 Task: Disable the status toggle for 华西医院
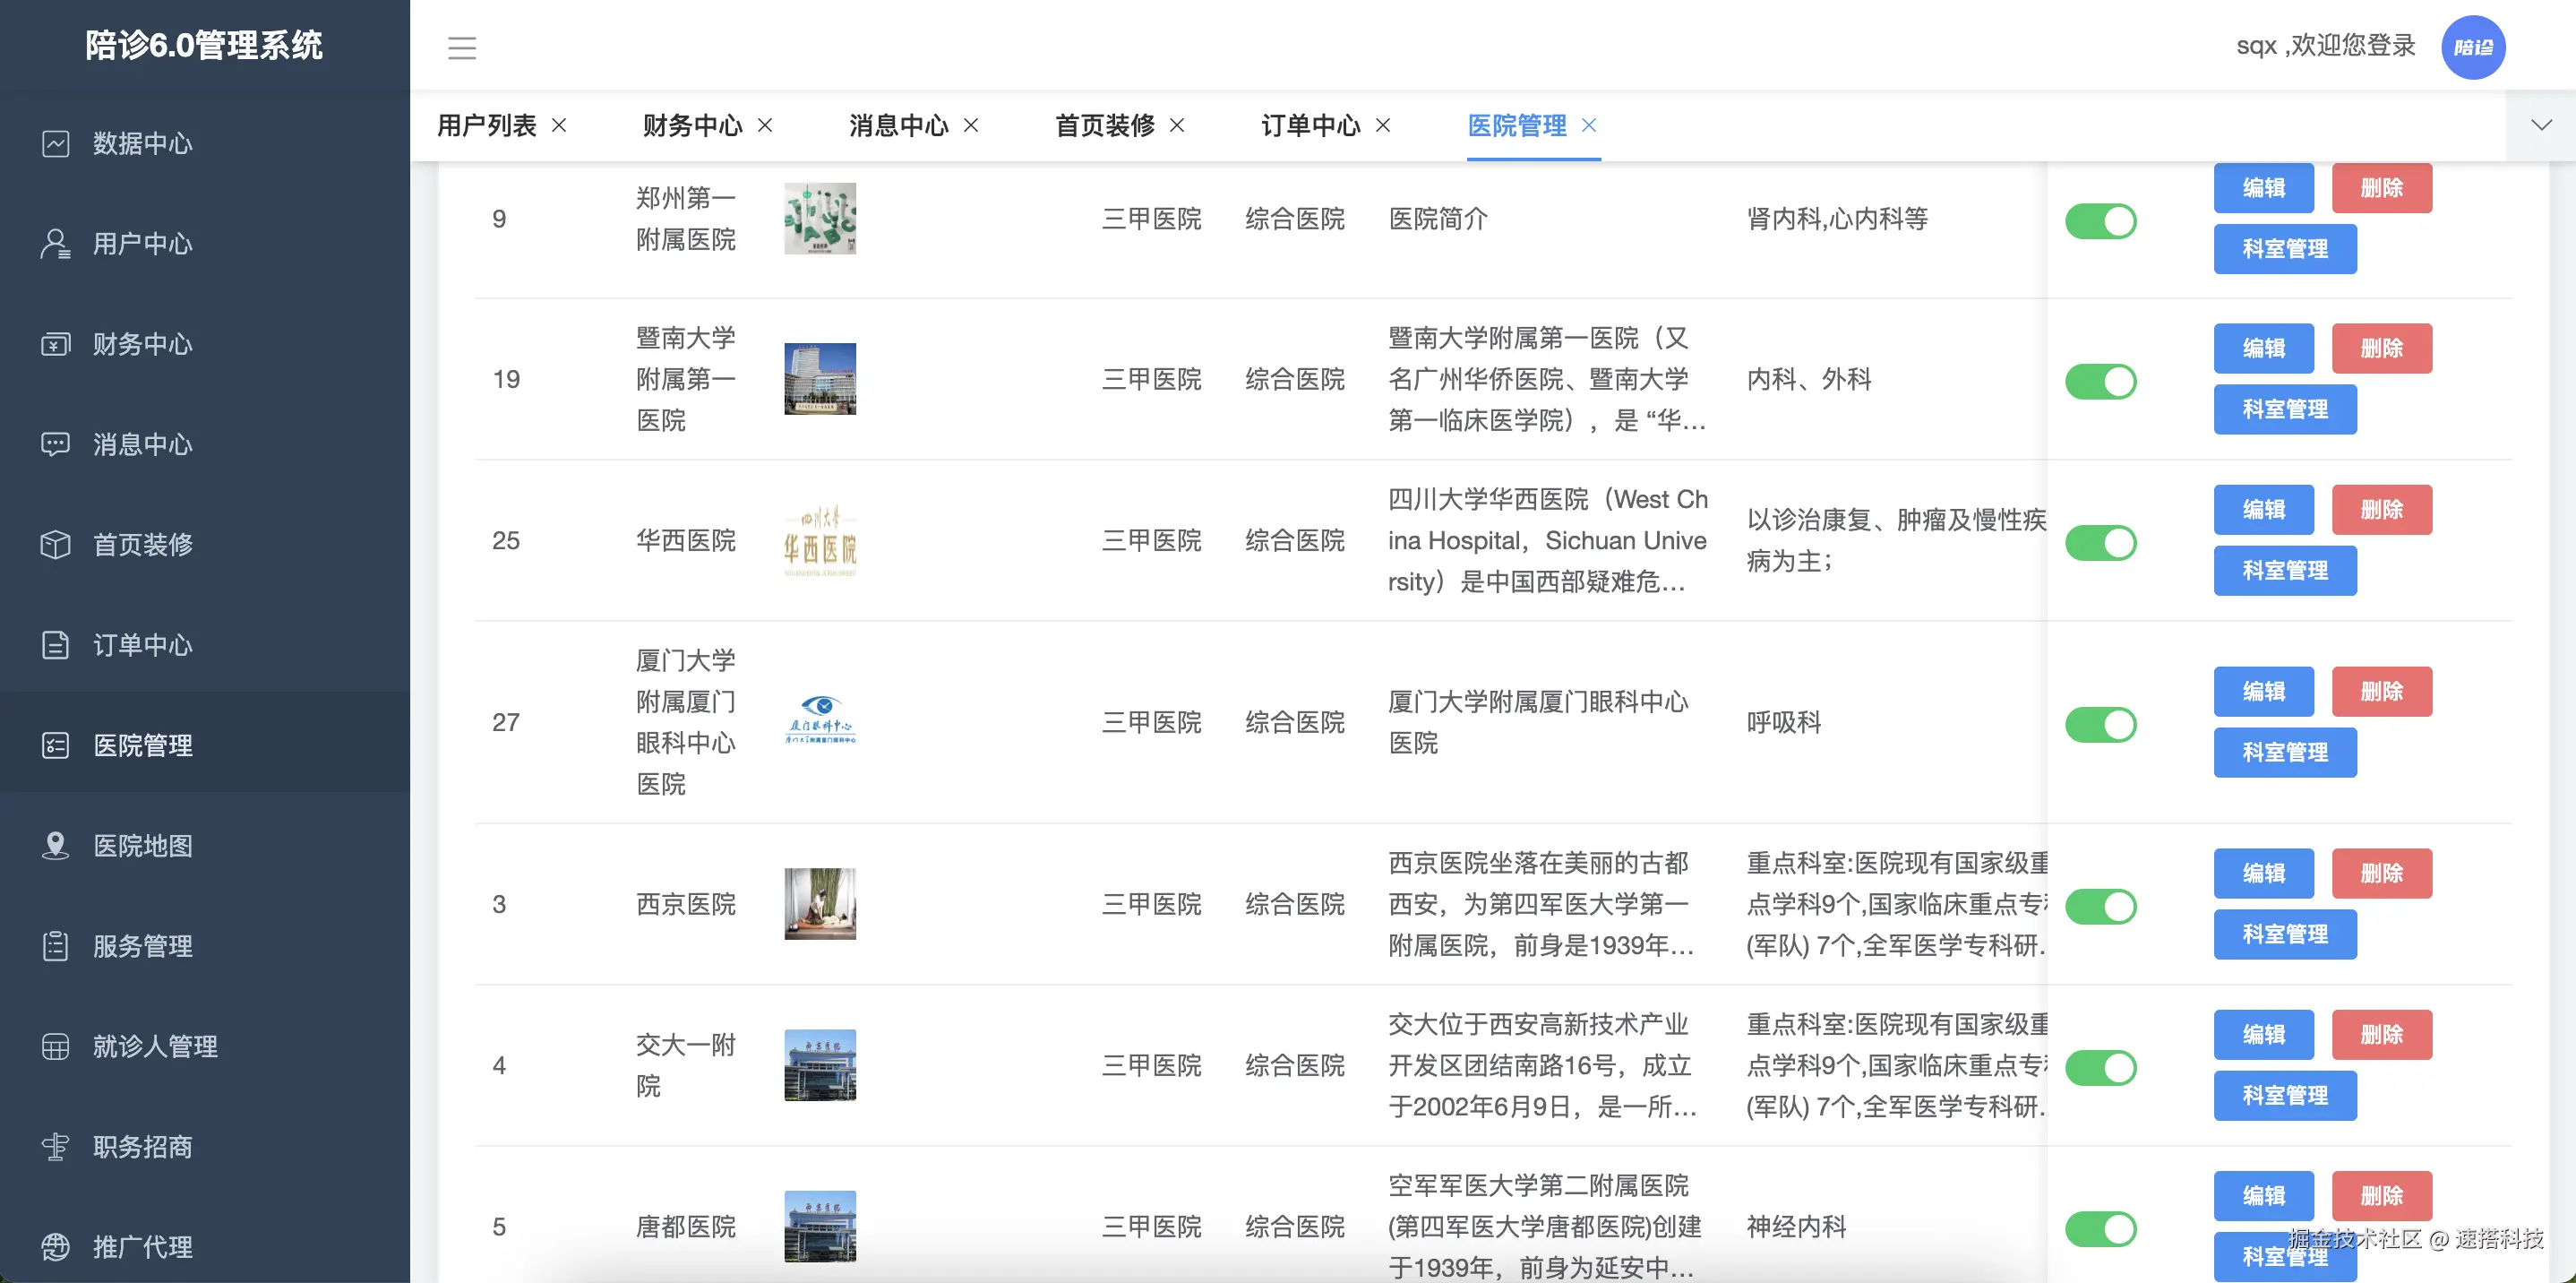click(2102, 543)
